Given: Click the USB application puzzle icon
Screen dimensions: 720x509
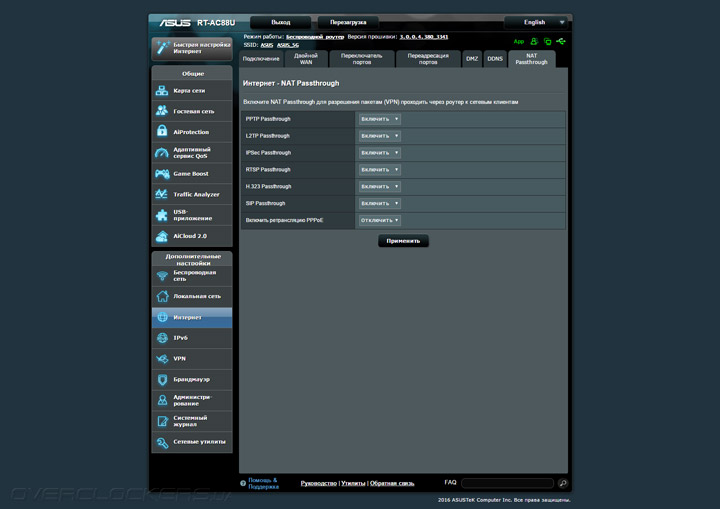Looking at the screenshot, I should click(x=162, y=215).
